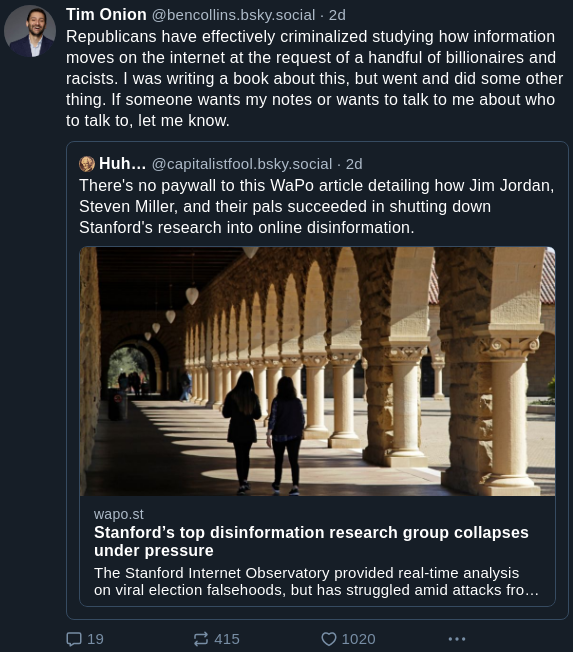Open @capitalistfool.bsky.social handle
The height and width of the screenshot is (652, 573).
pos(242,164)
